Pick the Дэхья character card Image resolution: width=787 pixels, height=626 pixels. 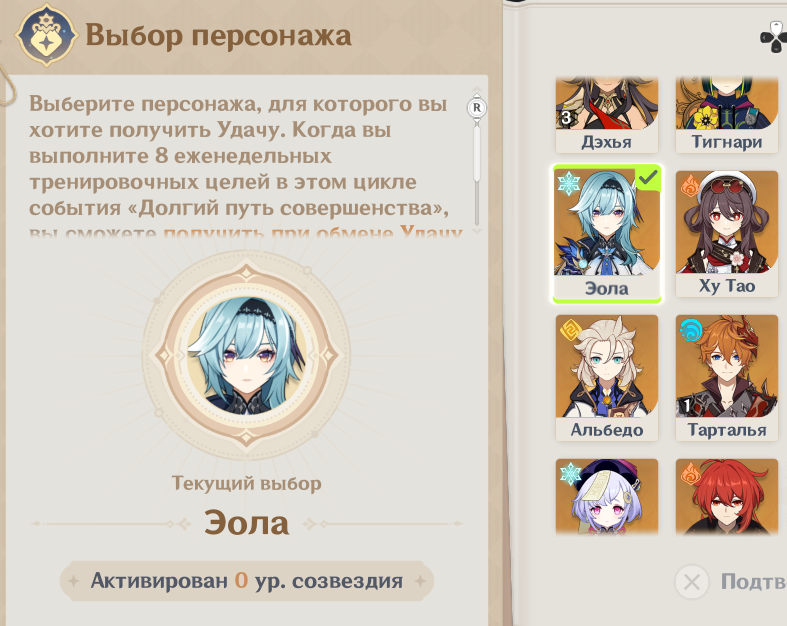(606, 115)
